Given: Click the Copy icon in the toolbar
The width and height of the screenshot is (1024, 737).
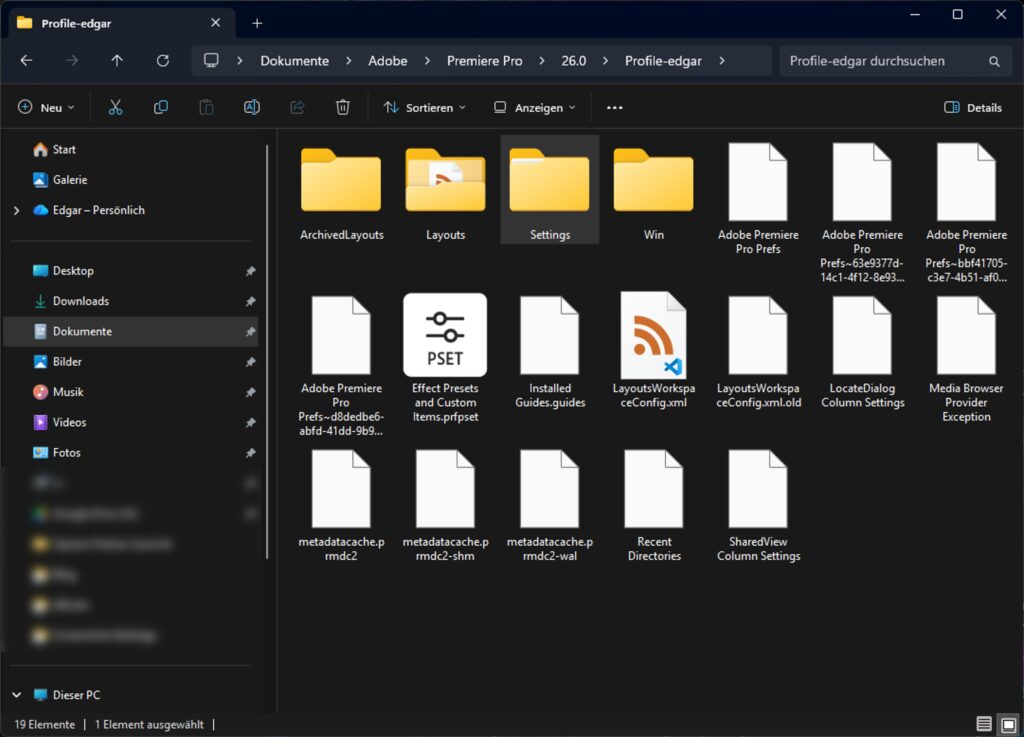Looking at the screenshot, I should (x=160, y=107).
